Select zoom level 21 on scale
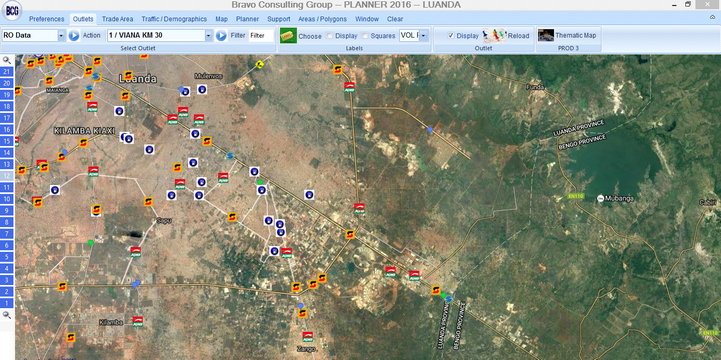The image size is (721, 360). coord(7,72)
